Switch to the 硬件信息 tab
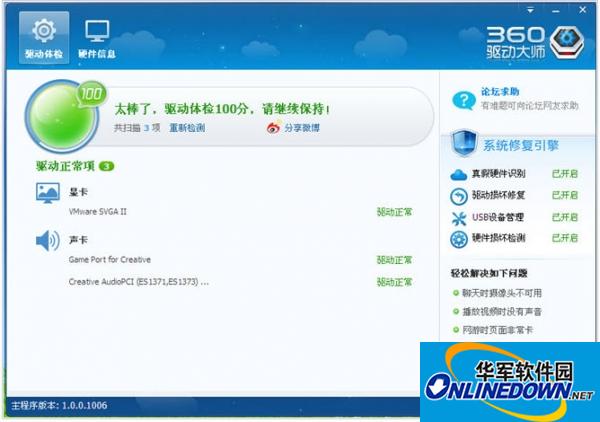 pyautogui.click(x=97, y=39)
